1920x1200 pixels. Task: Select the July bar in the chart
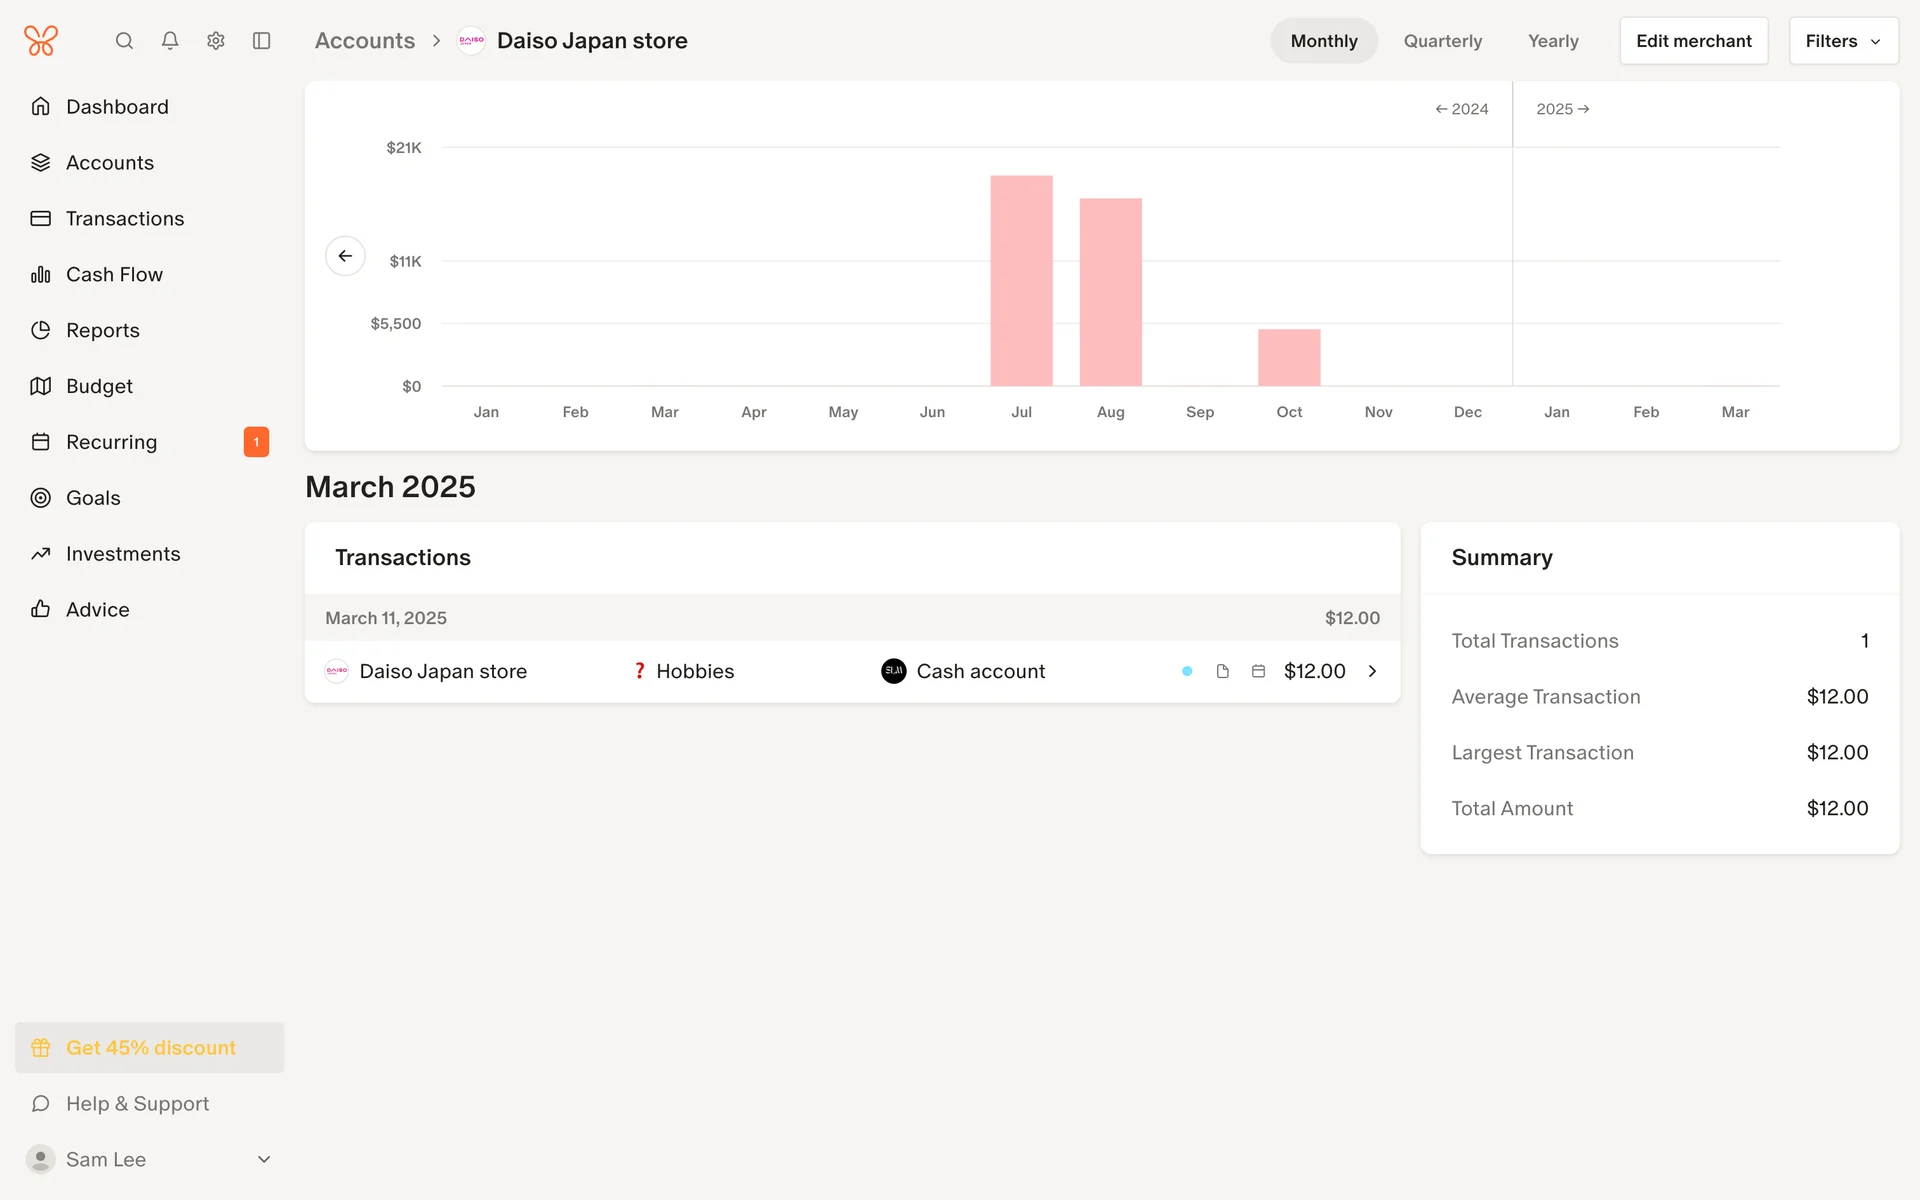pyautogui.click(x=1021, y=281)
